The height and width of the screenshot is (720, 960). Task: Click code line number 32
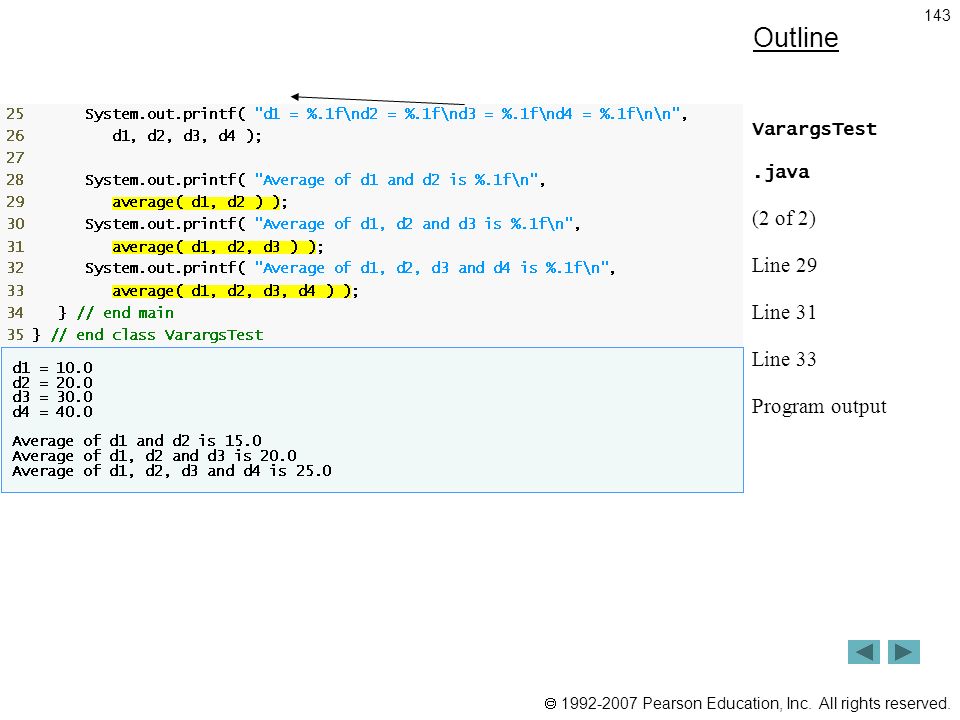pyautogui.click(x=15, y=268)
